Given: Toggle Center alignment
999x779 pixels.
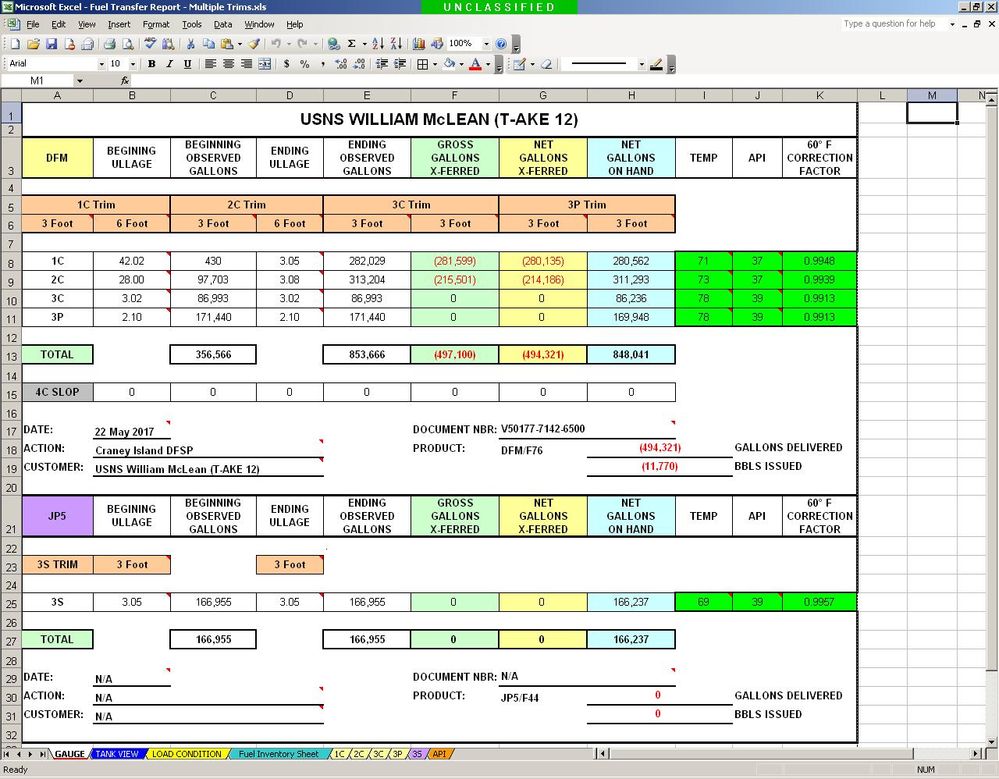Looking at the screenshot, I should [x=228, y=64].
